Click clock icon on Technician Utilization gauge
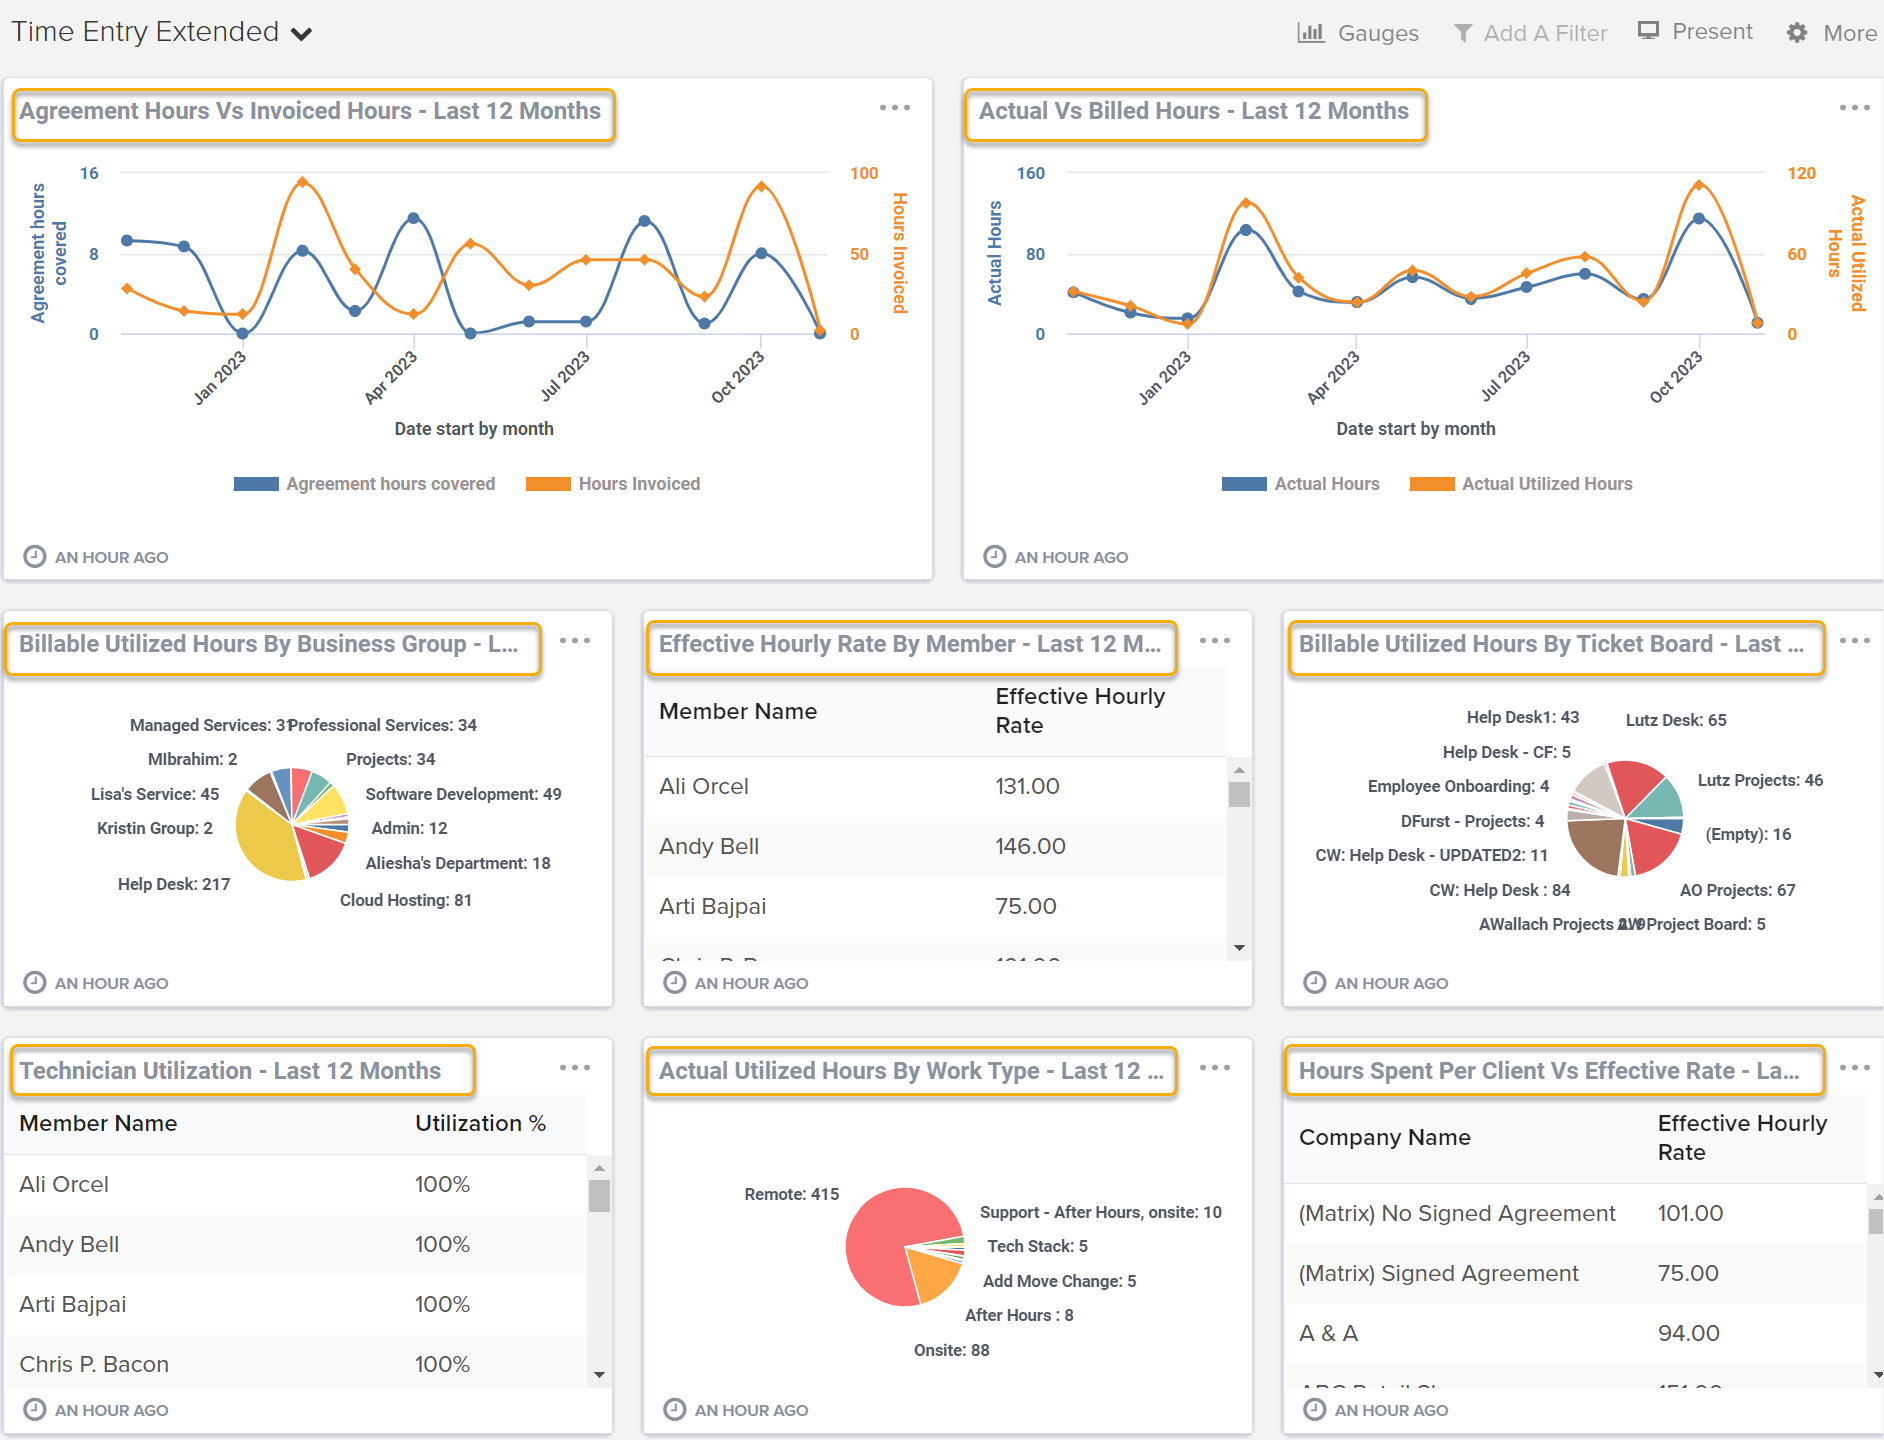Viewport: 1884px width, 1440px height. [35, 1409]
